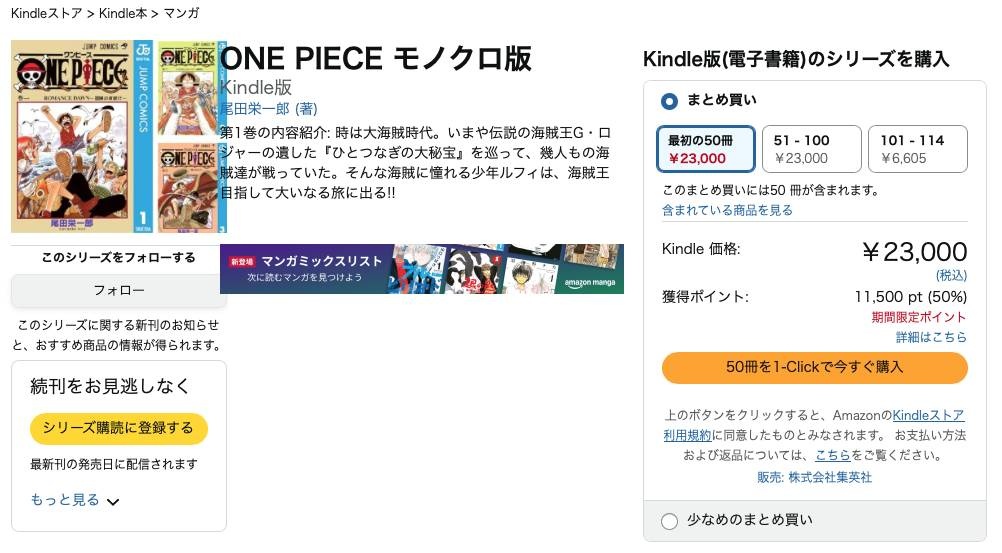Open the Kindleストア breadcrumb link

point(46,13)
